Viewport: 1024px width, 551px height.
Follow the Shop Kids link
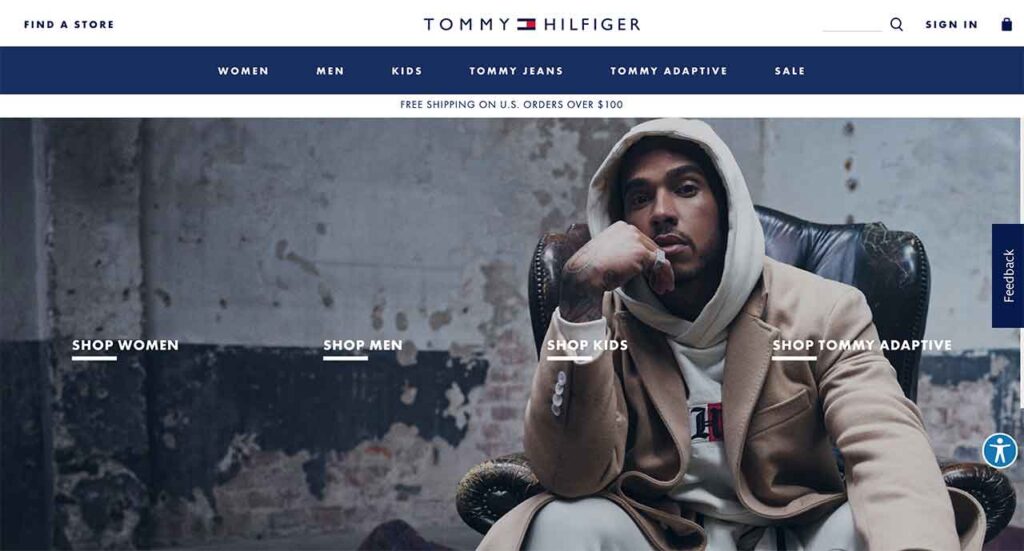(587, 345)
